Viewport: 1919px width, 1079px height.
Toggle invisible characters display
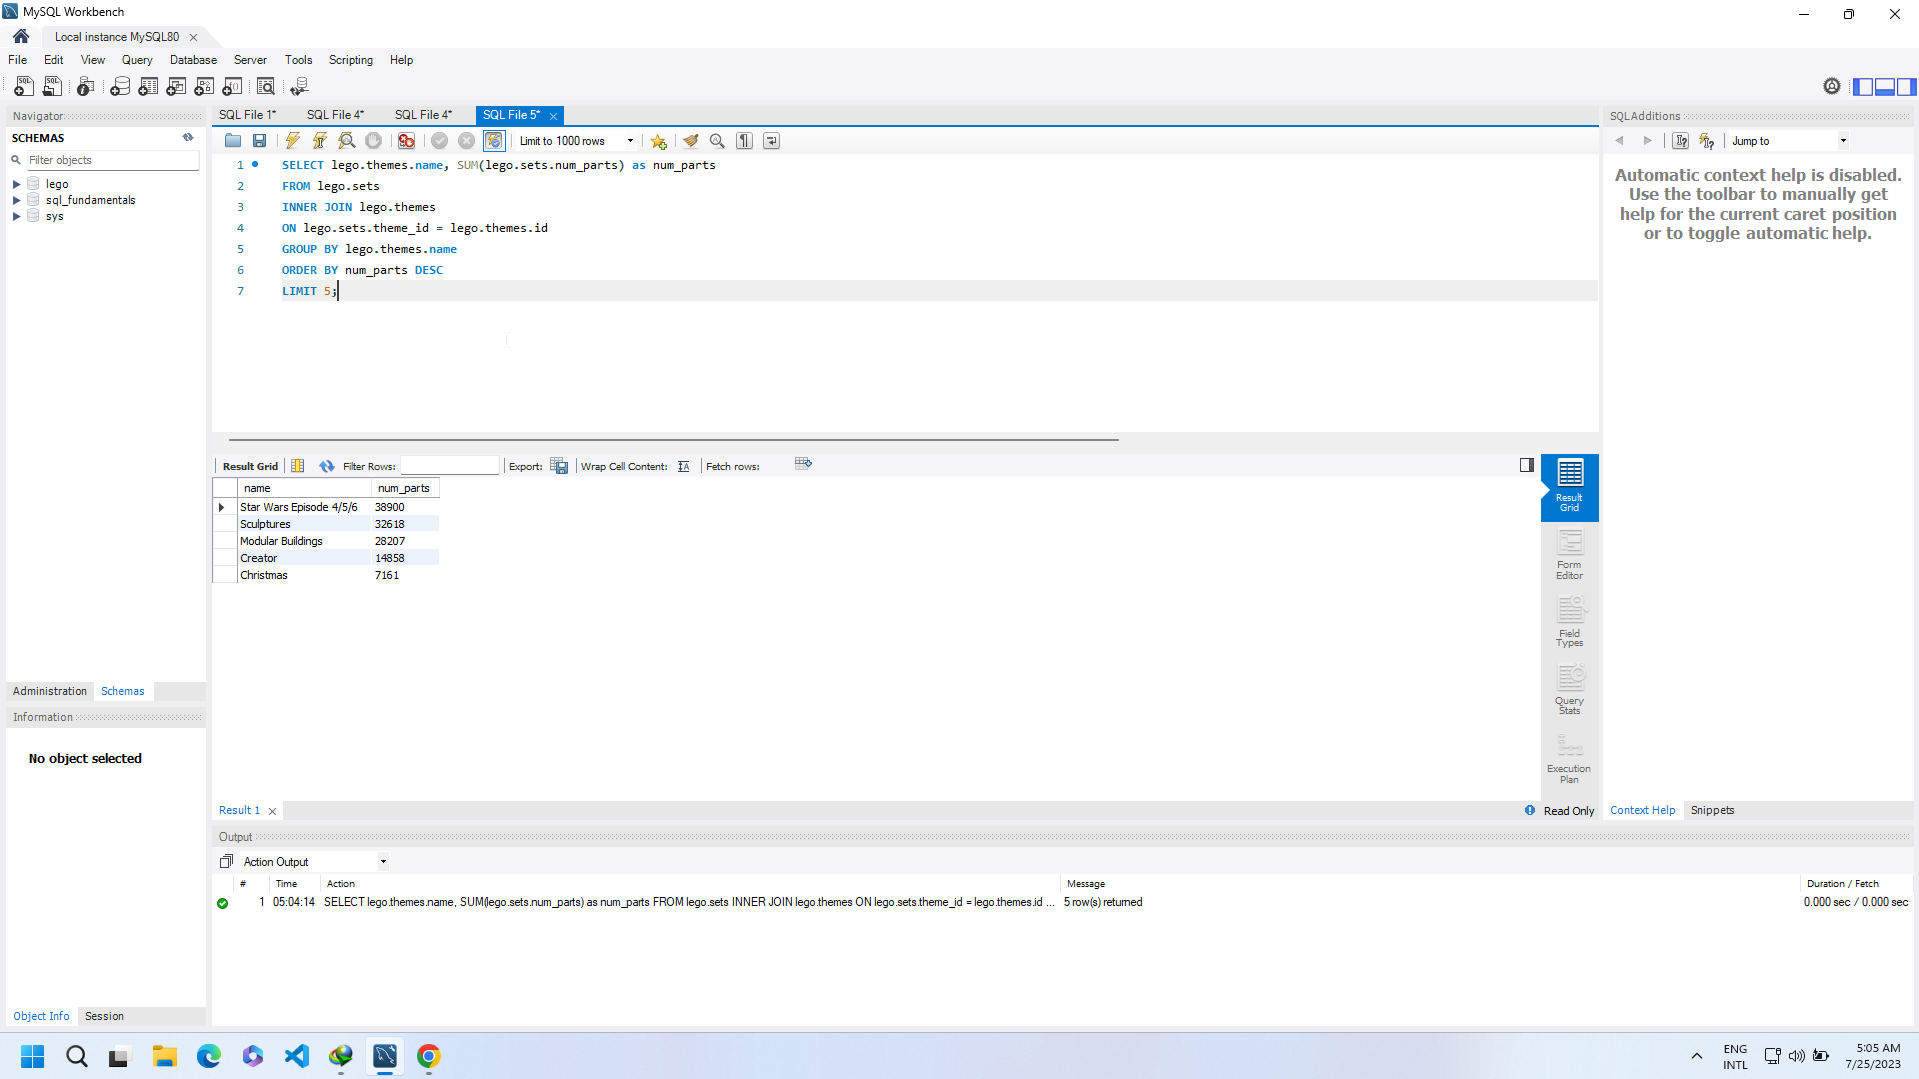(745, 141)
